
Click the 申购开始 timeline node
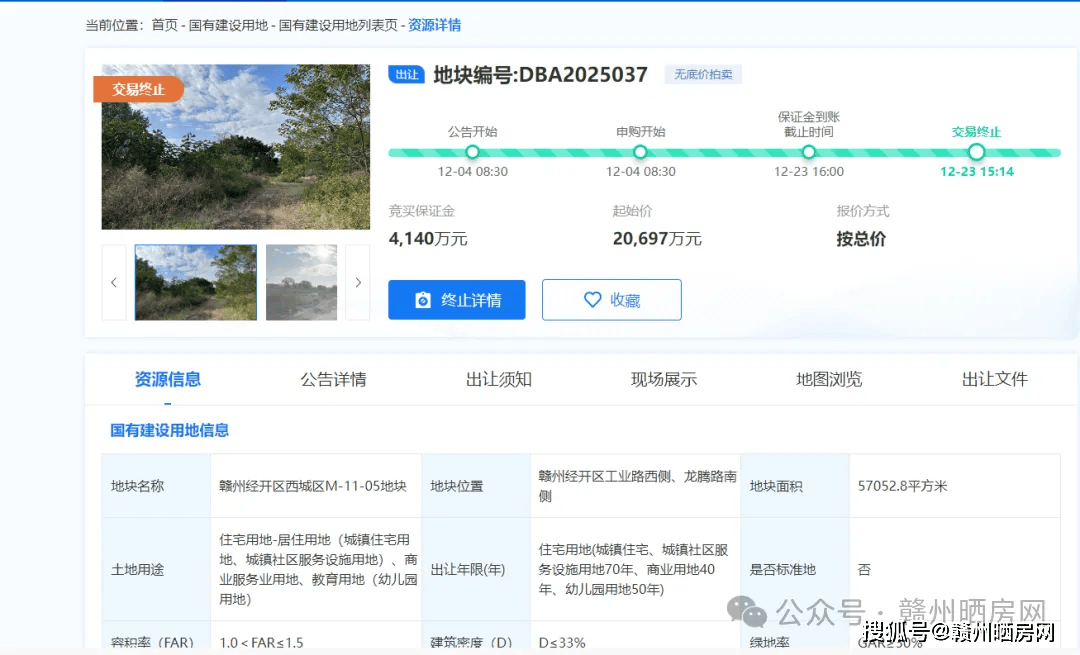click(x=641, y=152)
